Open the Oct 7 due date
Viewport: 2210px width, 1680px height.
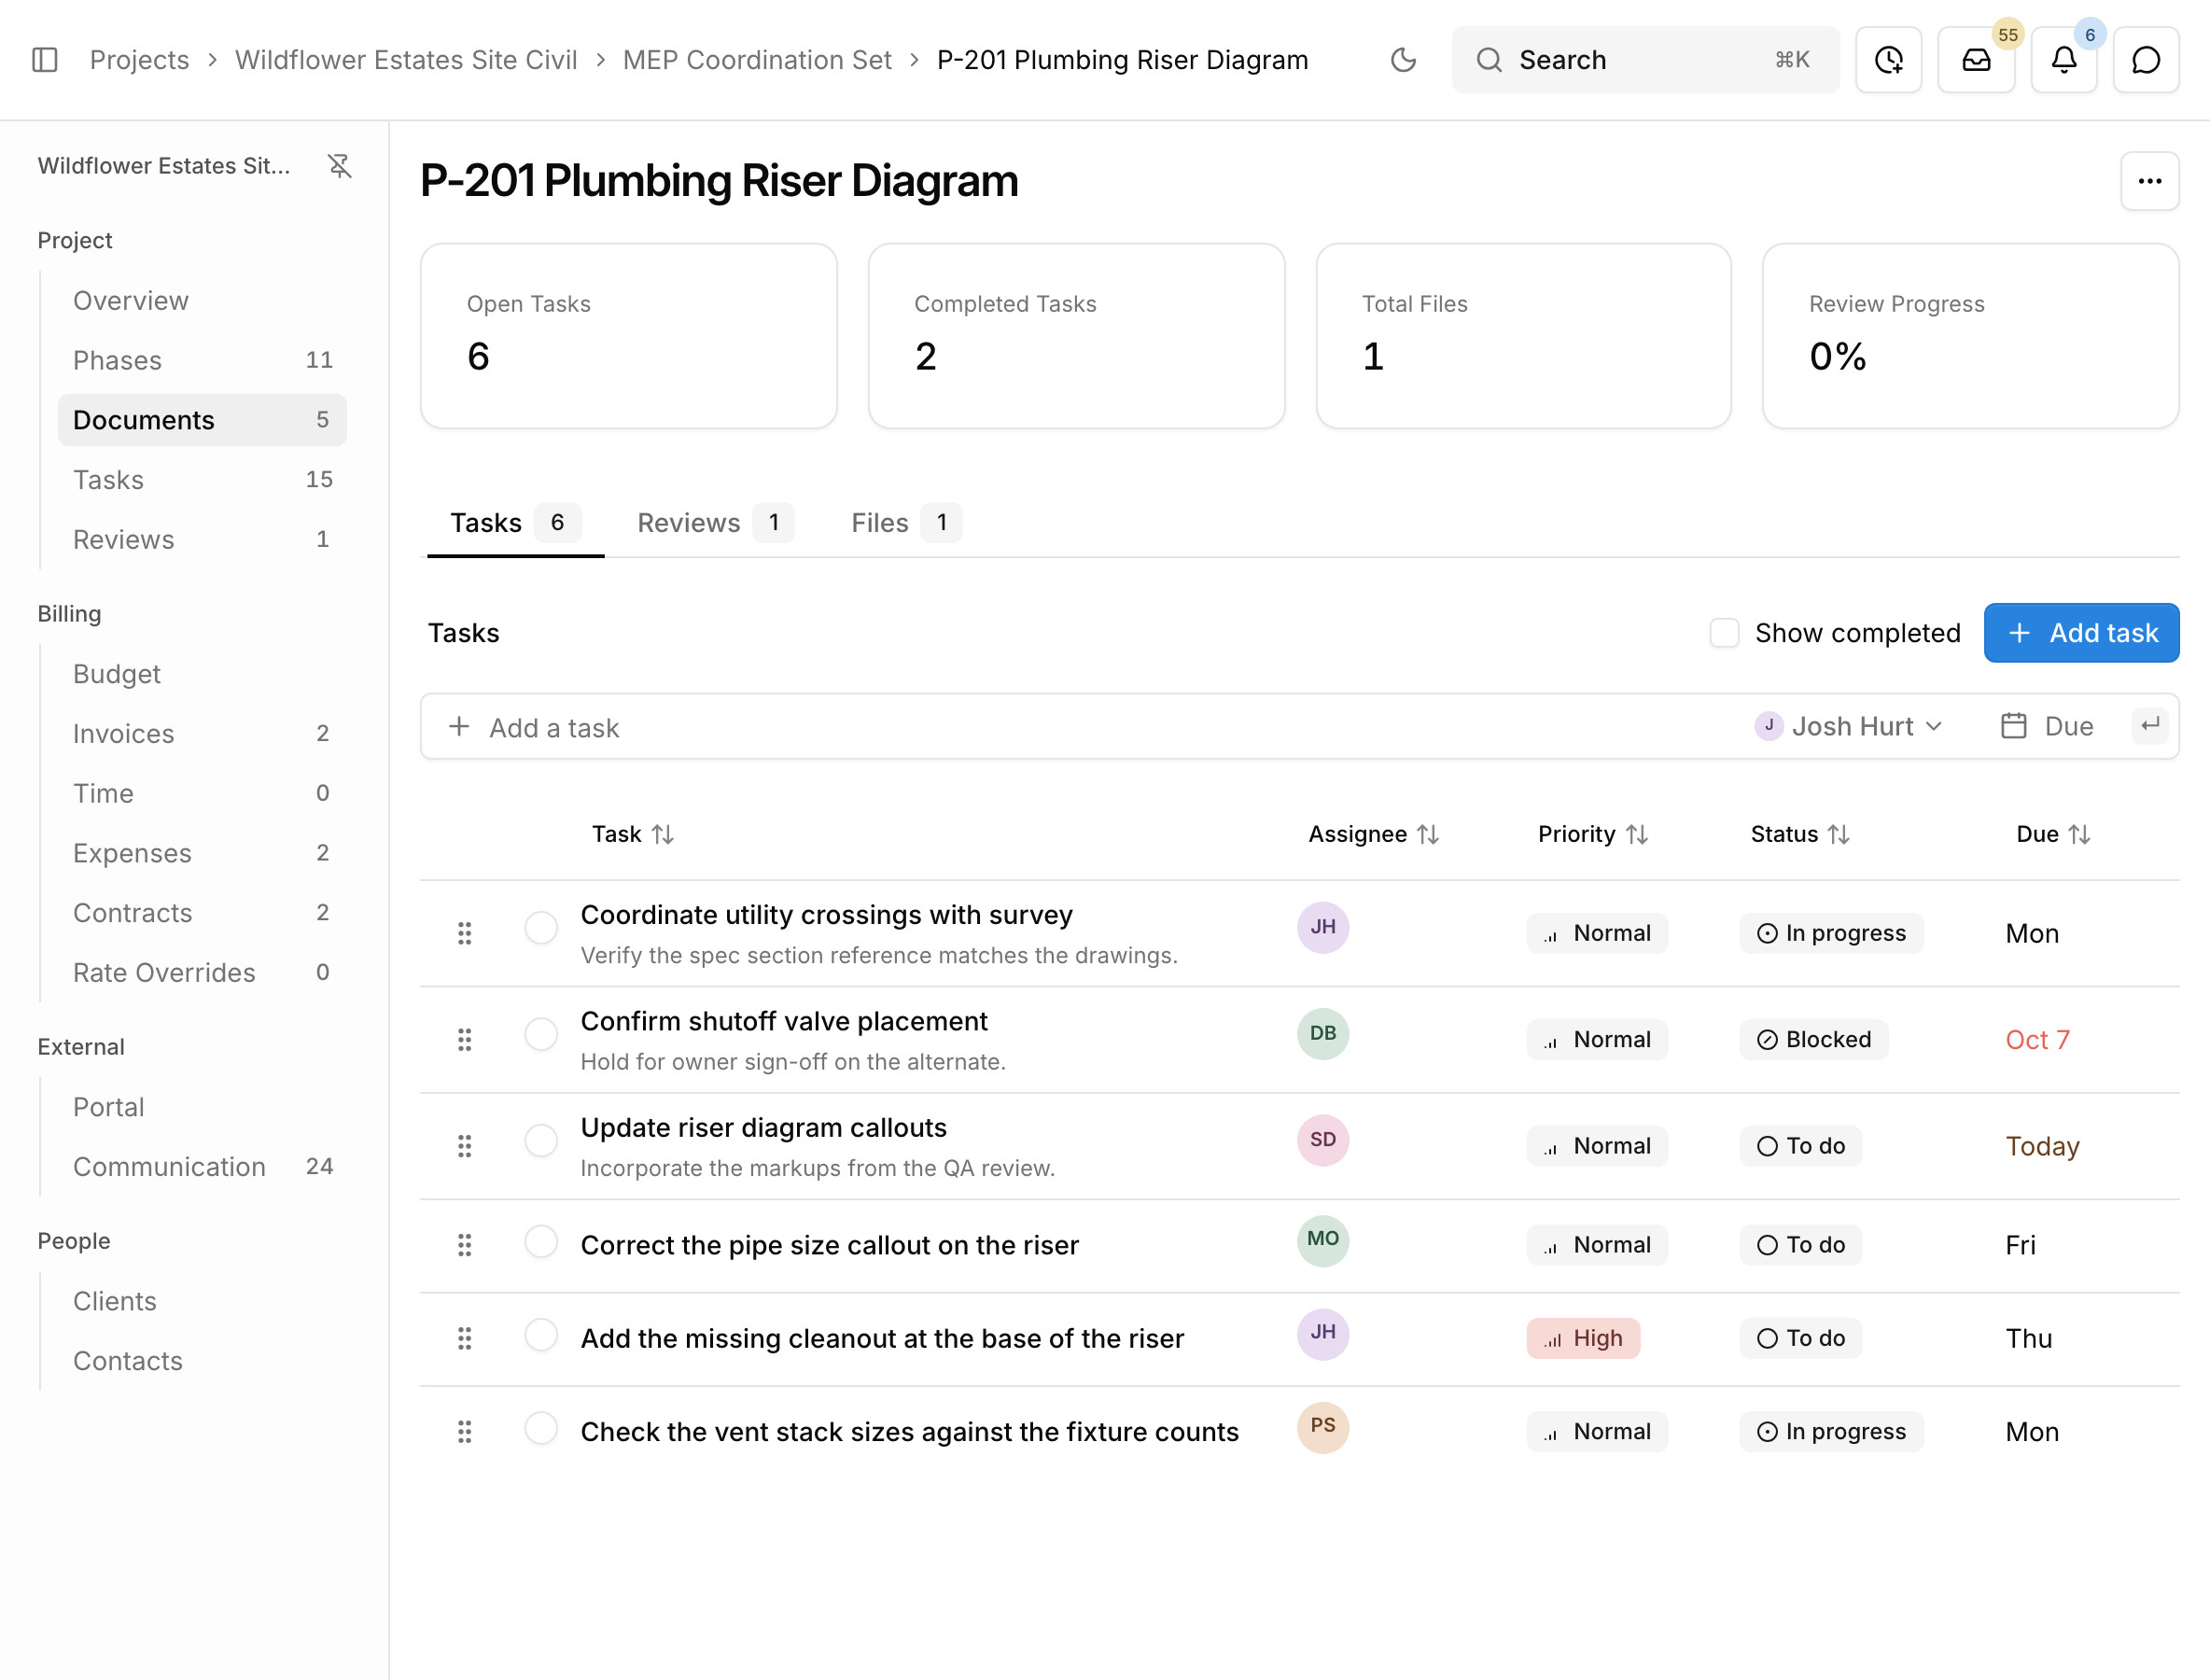2037,1040
